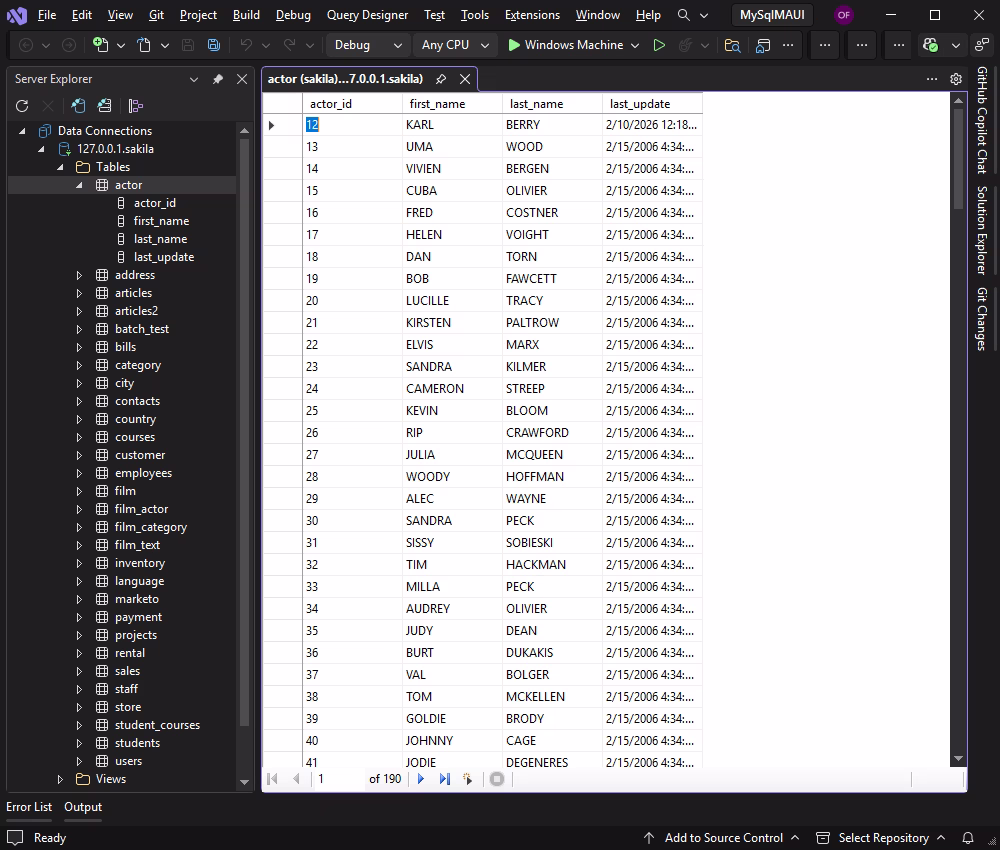Click the Connect to Server icon

(104, 105)
